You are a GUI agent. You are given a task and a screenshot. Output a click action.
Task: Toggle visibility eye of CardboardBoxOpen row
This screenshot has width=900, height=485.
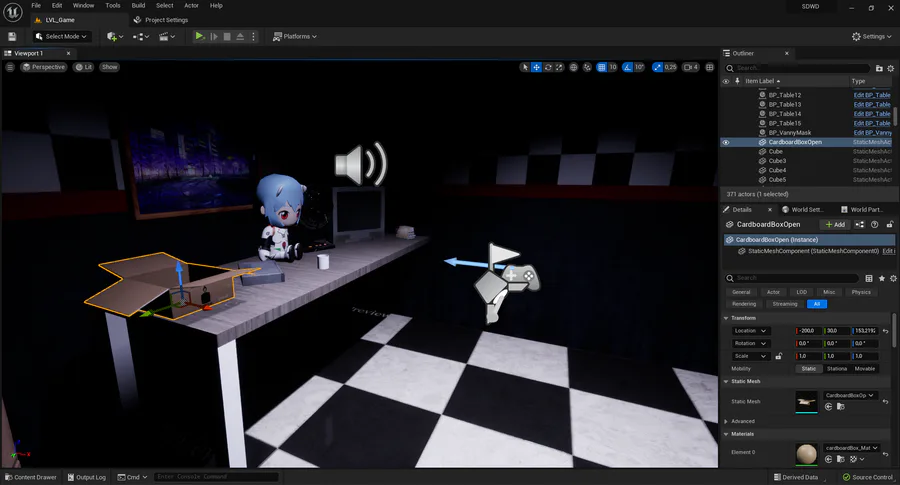tap(726, 142)
